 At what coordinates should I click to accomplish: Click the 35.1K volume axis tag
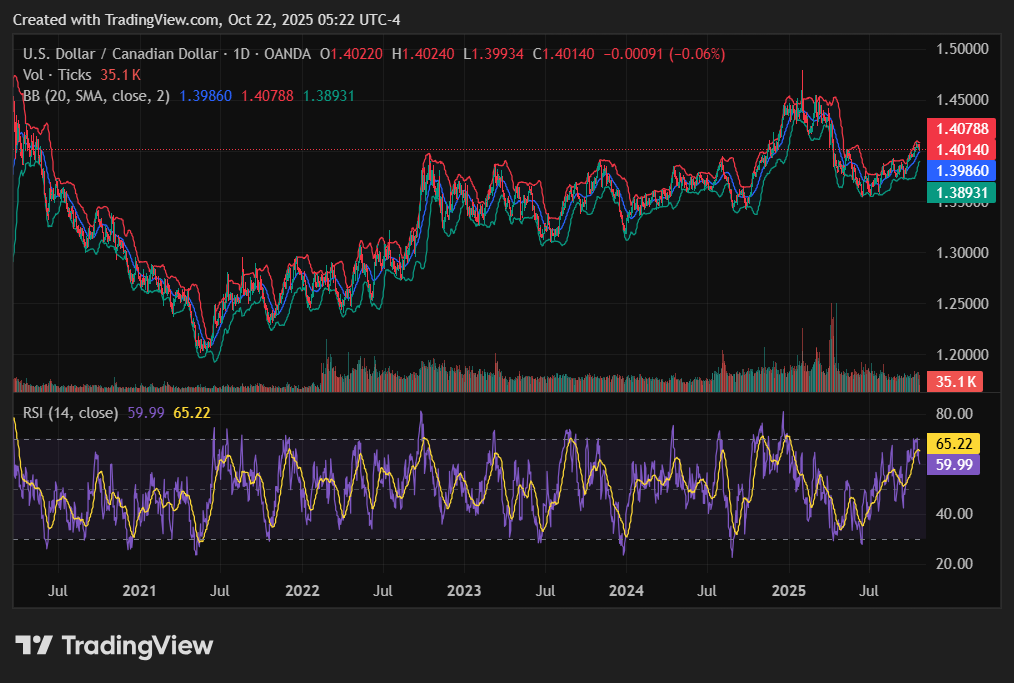coord(955,381)
